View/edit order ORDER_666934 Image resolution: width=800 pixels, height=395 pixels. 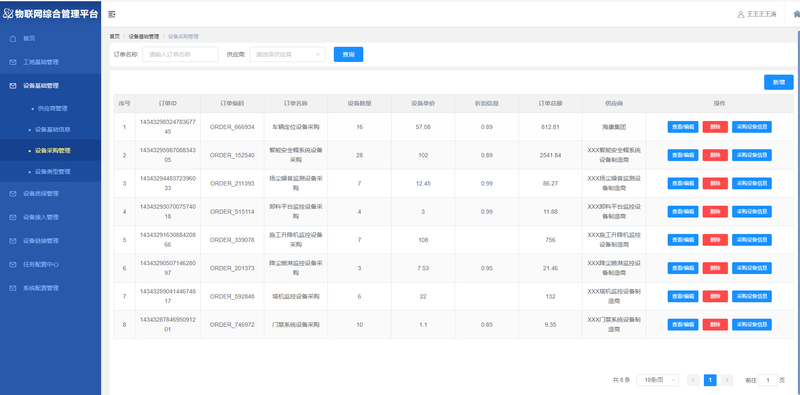pyautogui.click(x=683, y=127)
